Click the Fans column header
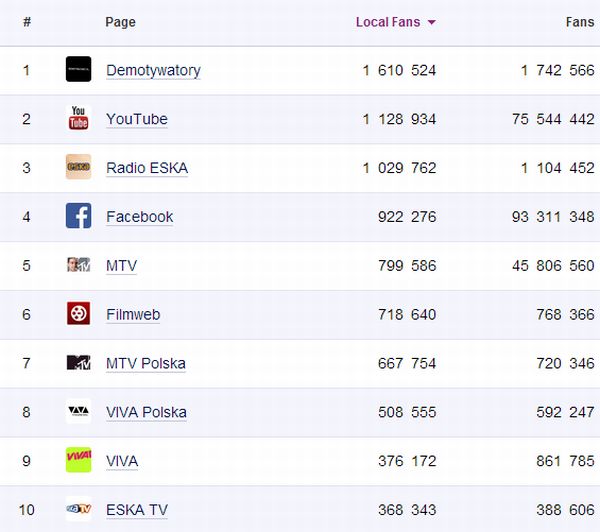 579,22
